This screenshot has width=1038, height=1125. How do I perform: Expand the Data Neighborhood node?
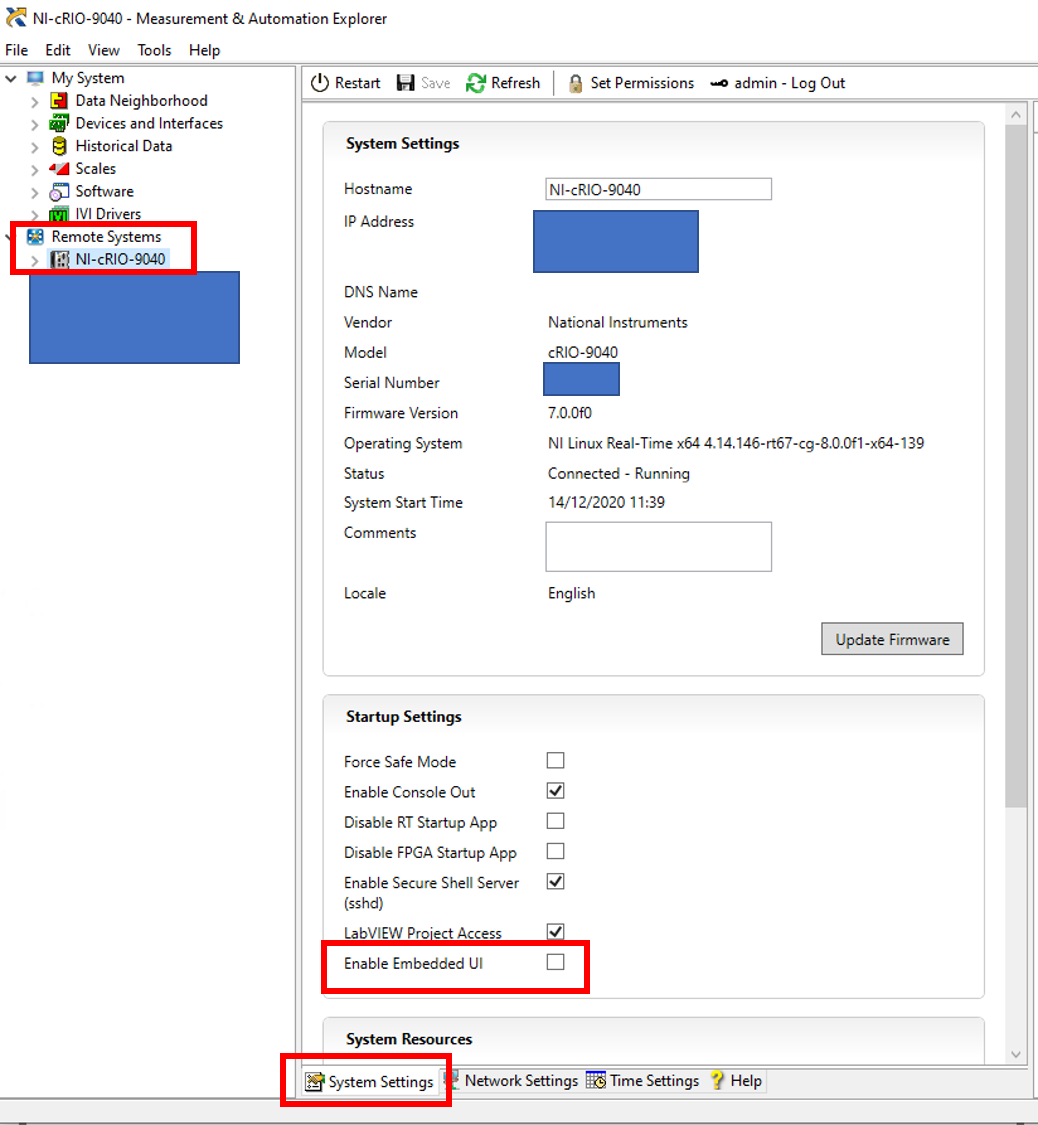pyautogui.click(x=34, y=101)
